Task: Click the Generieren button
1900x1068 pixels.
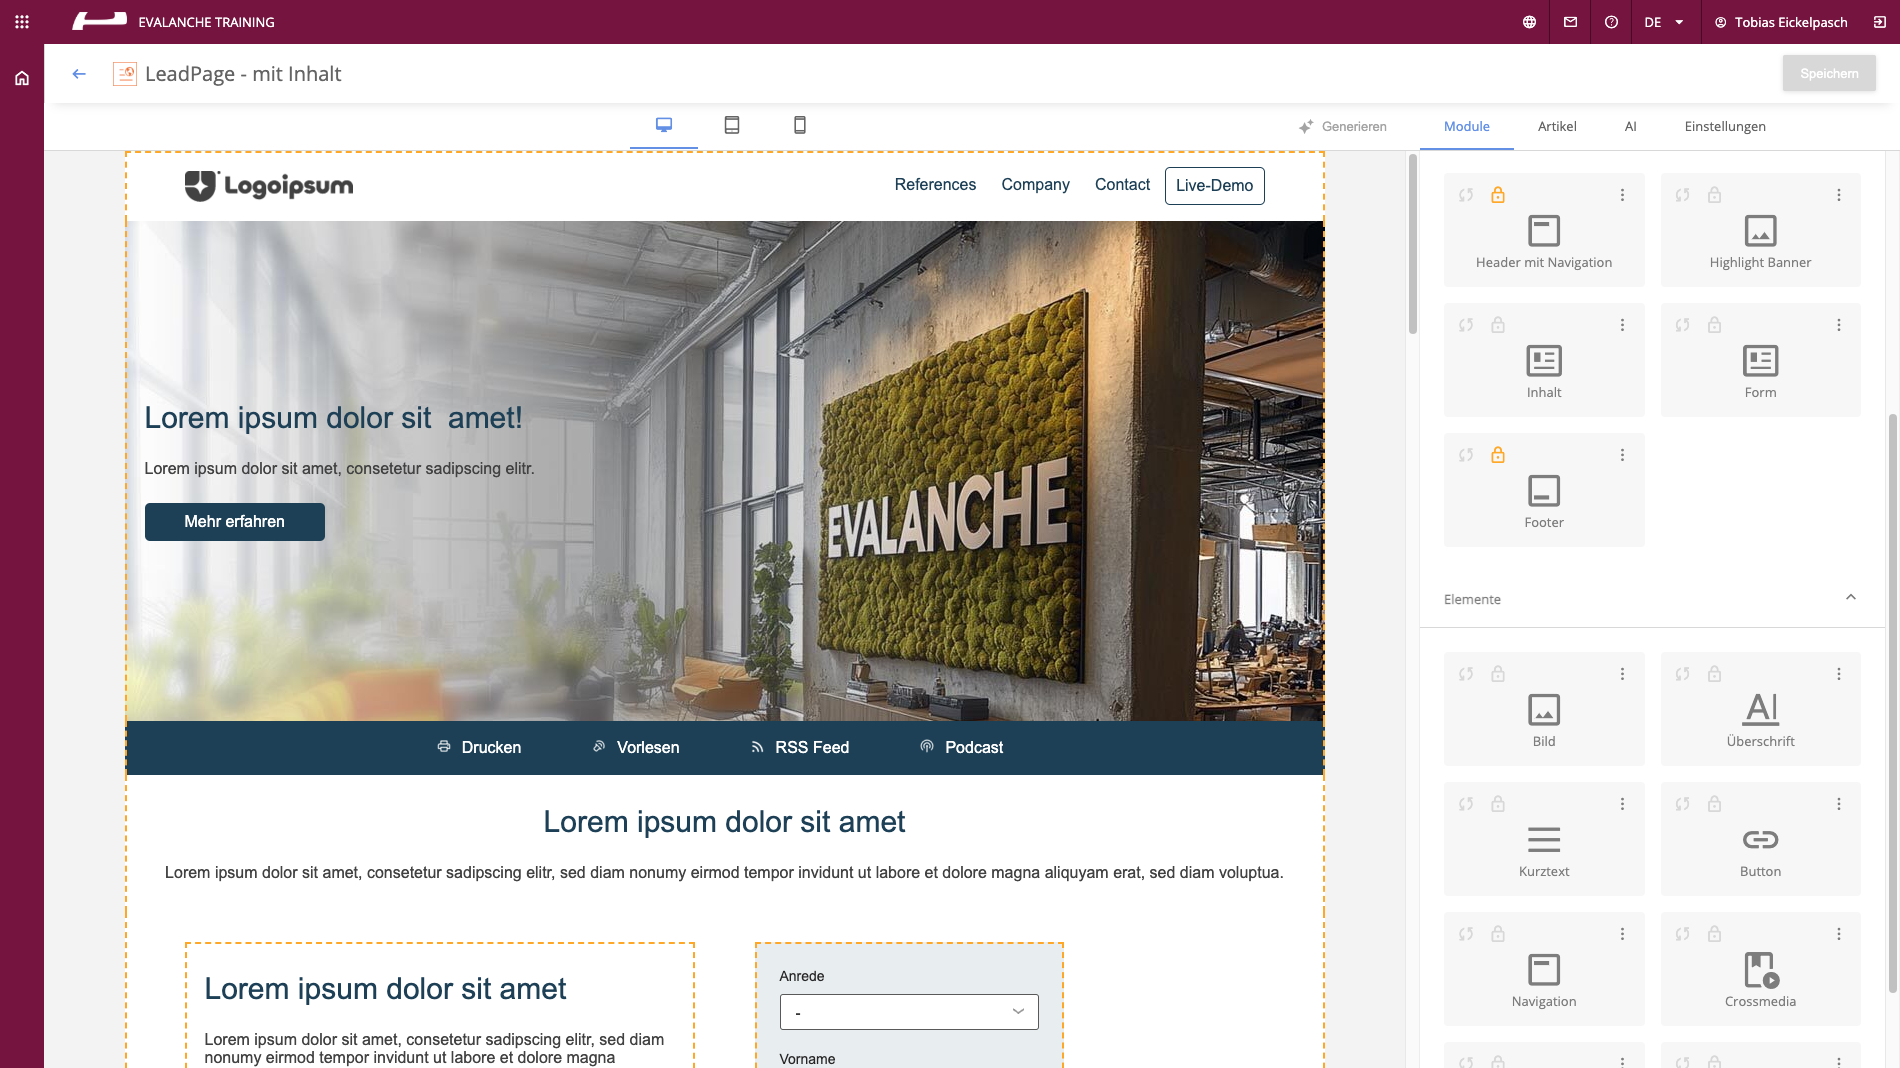Action: 1343,126
